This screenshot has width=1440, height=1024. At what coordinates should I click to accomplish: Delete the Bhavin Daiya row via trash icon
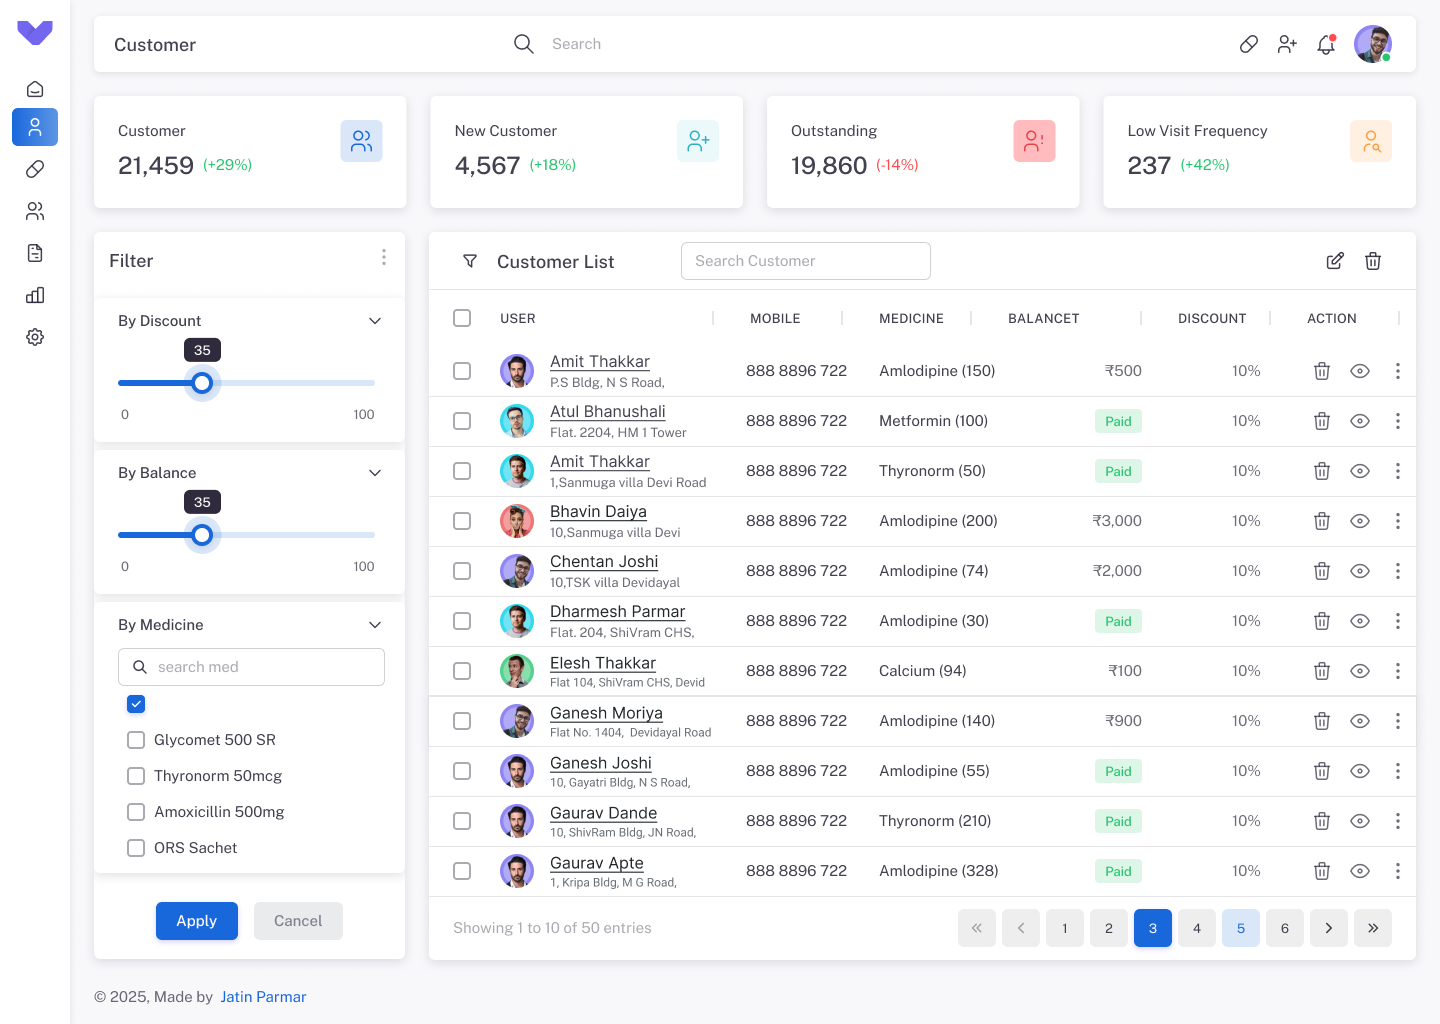[1321, 521]
